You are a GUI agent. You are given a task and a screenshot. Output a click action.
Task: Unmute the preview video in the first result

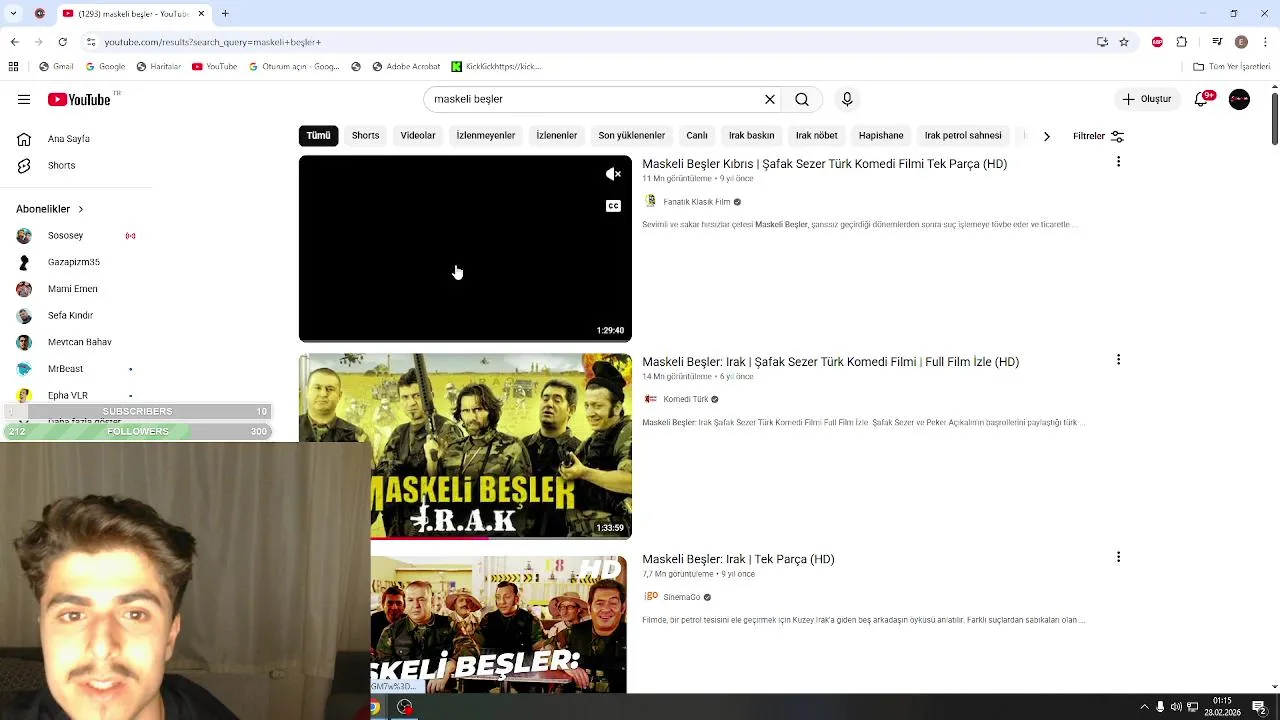click(x=613, y=174)
